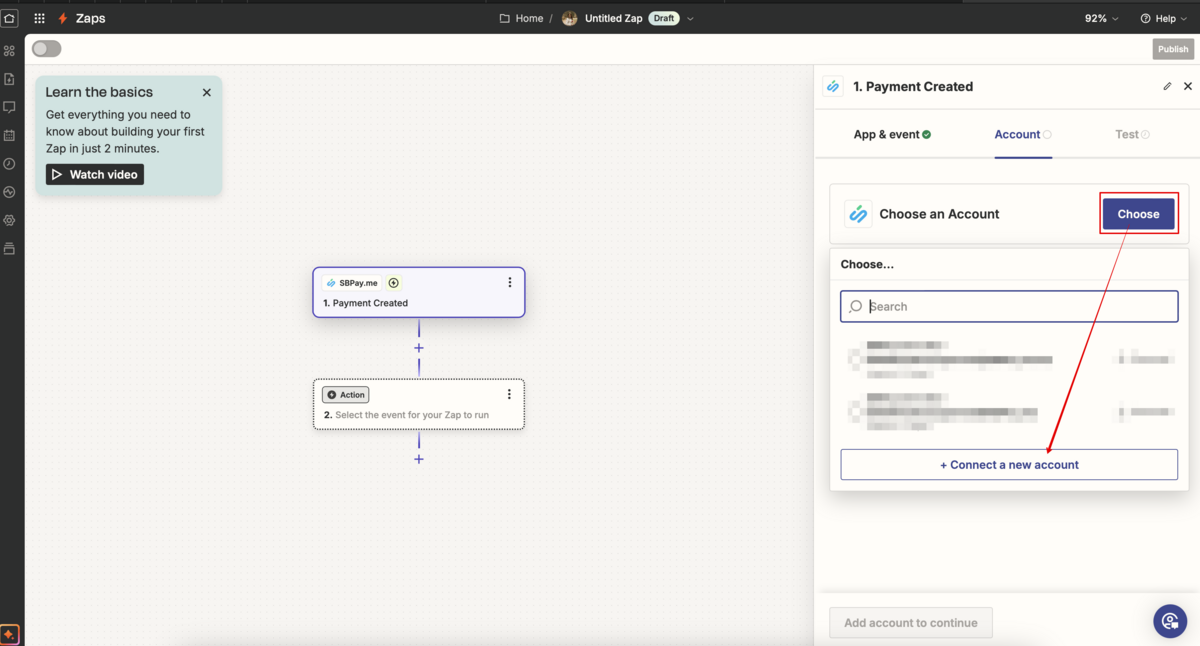Open the activity pulse sidebar icon
Image resolution: width=1200 pixels, height=646 pixels.
tap(10, 192)
